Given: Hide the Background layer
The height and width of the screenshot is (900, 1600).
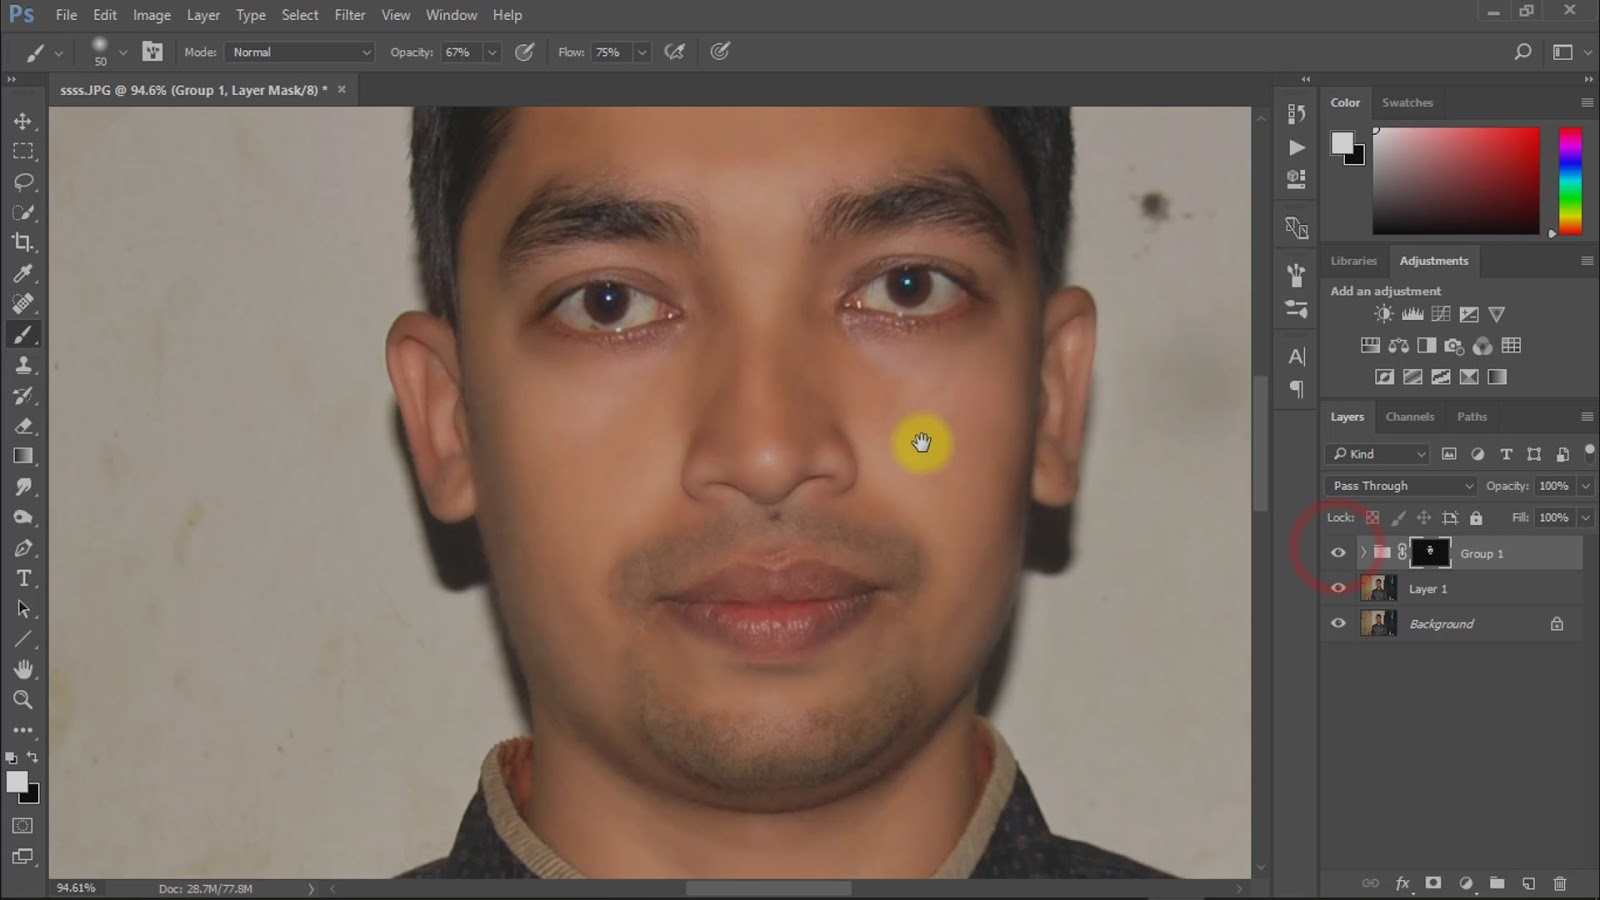Looking at the screenshot, I should (x=1338, y=623).
